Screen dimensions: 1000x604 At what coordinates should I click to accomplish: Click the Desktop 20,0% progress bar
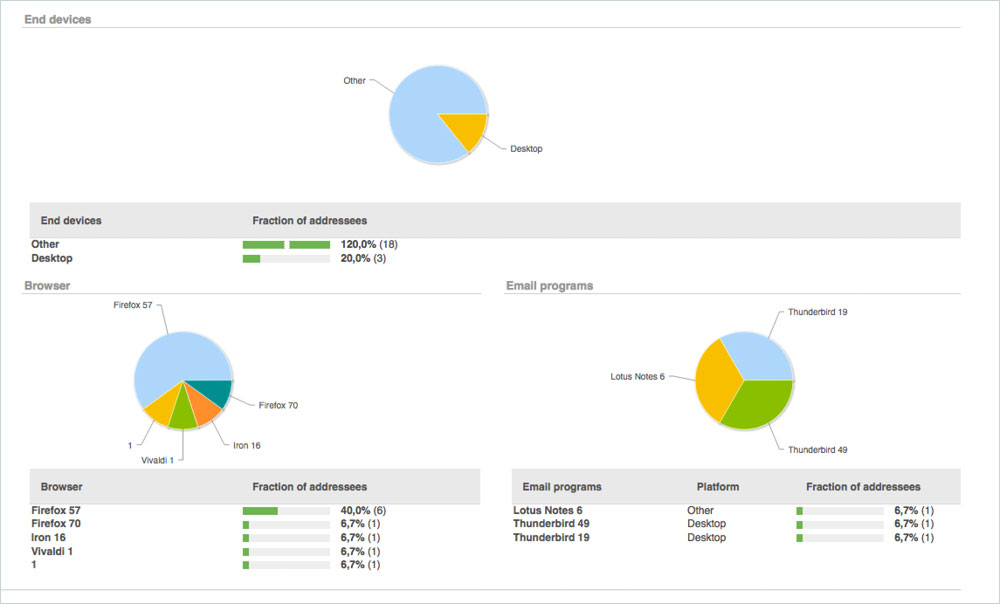[x=286, y=259]
